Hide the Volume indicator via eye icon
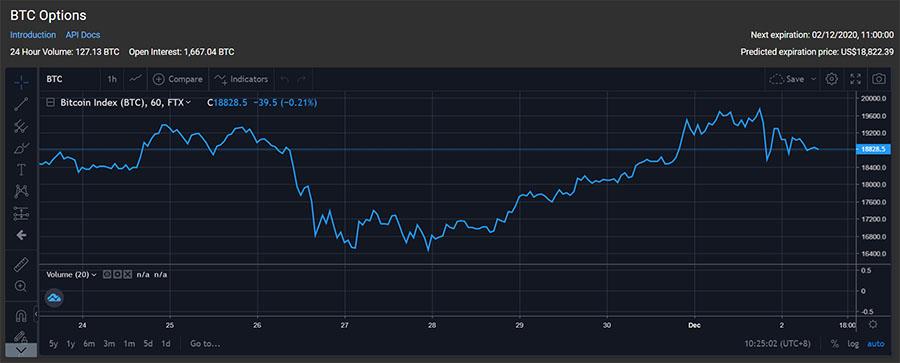Screen dimensions: 900x363 107,275
